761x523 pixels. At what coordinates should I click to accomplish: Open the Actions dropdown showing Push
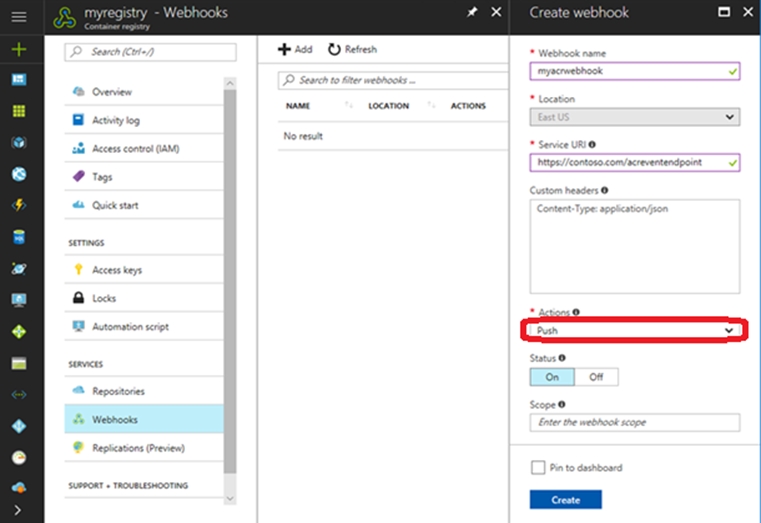pos(635,331)
